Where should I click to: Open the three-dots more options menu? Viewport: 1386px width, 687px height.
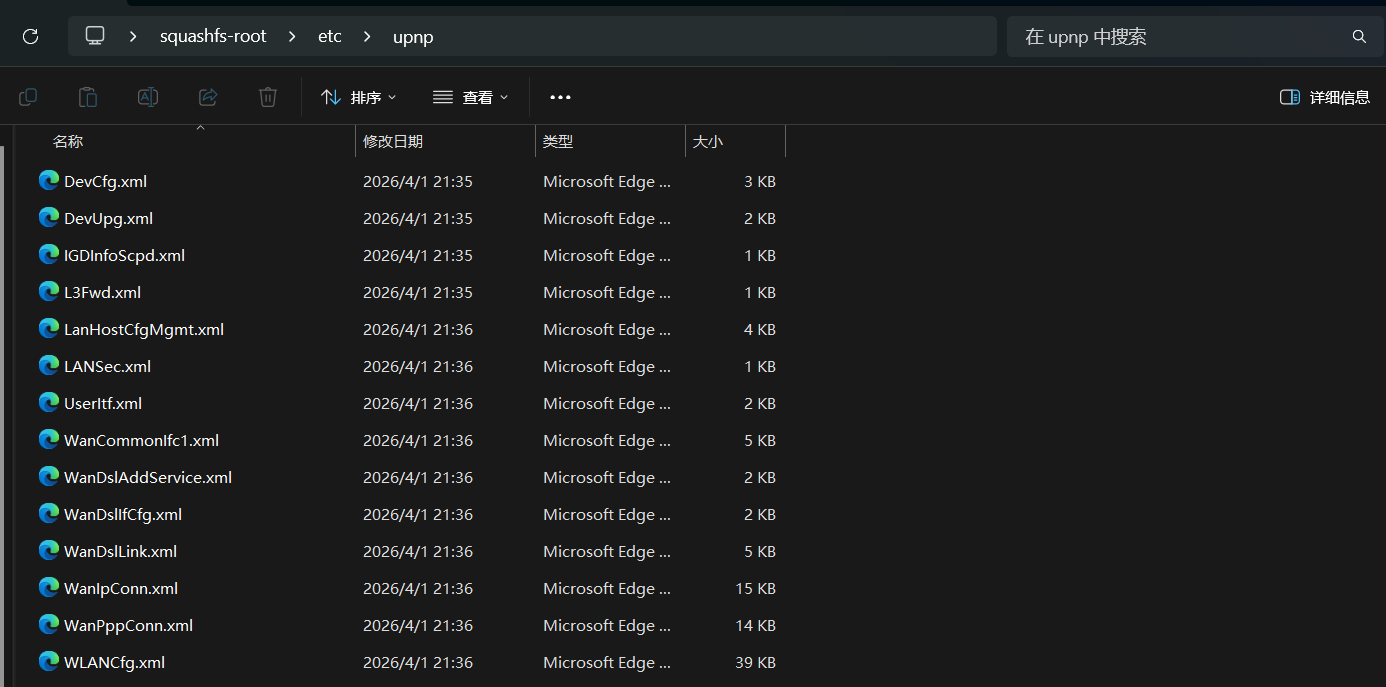pyautogui.click(x=560, y=97)
